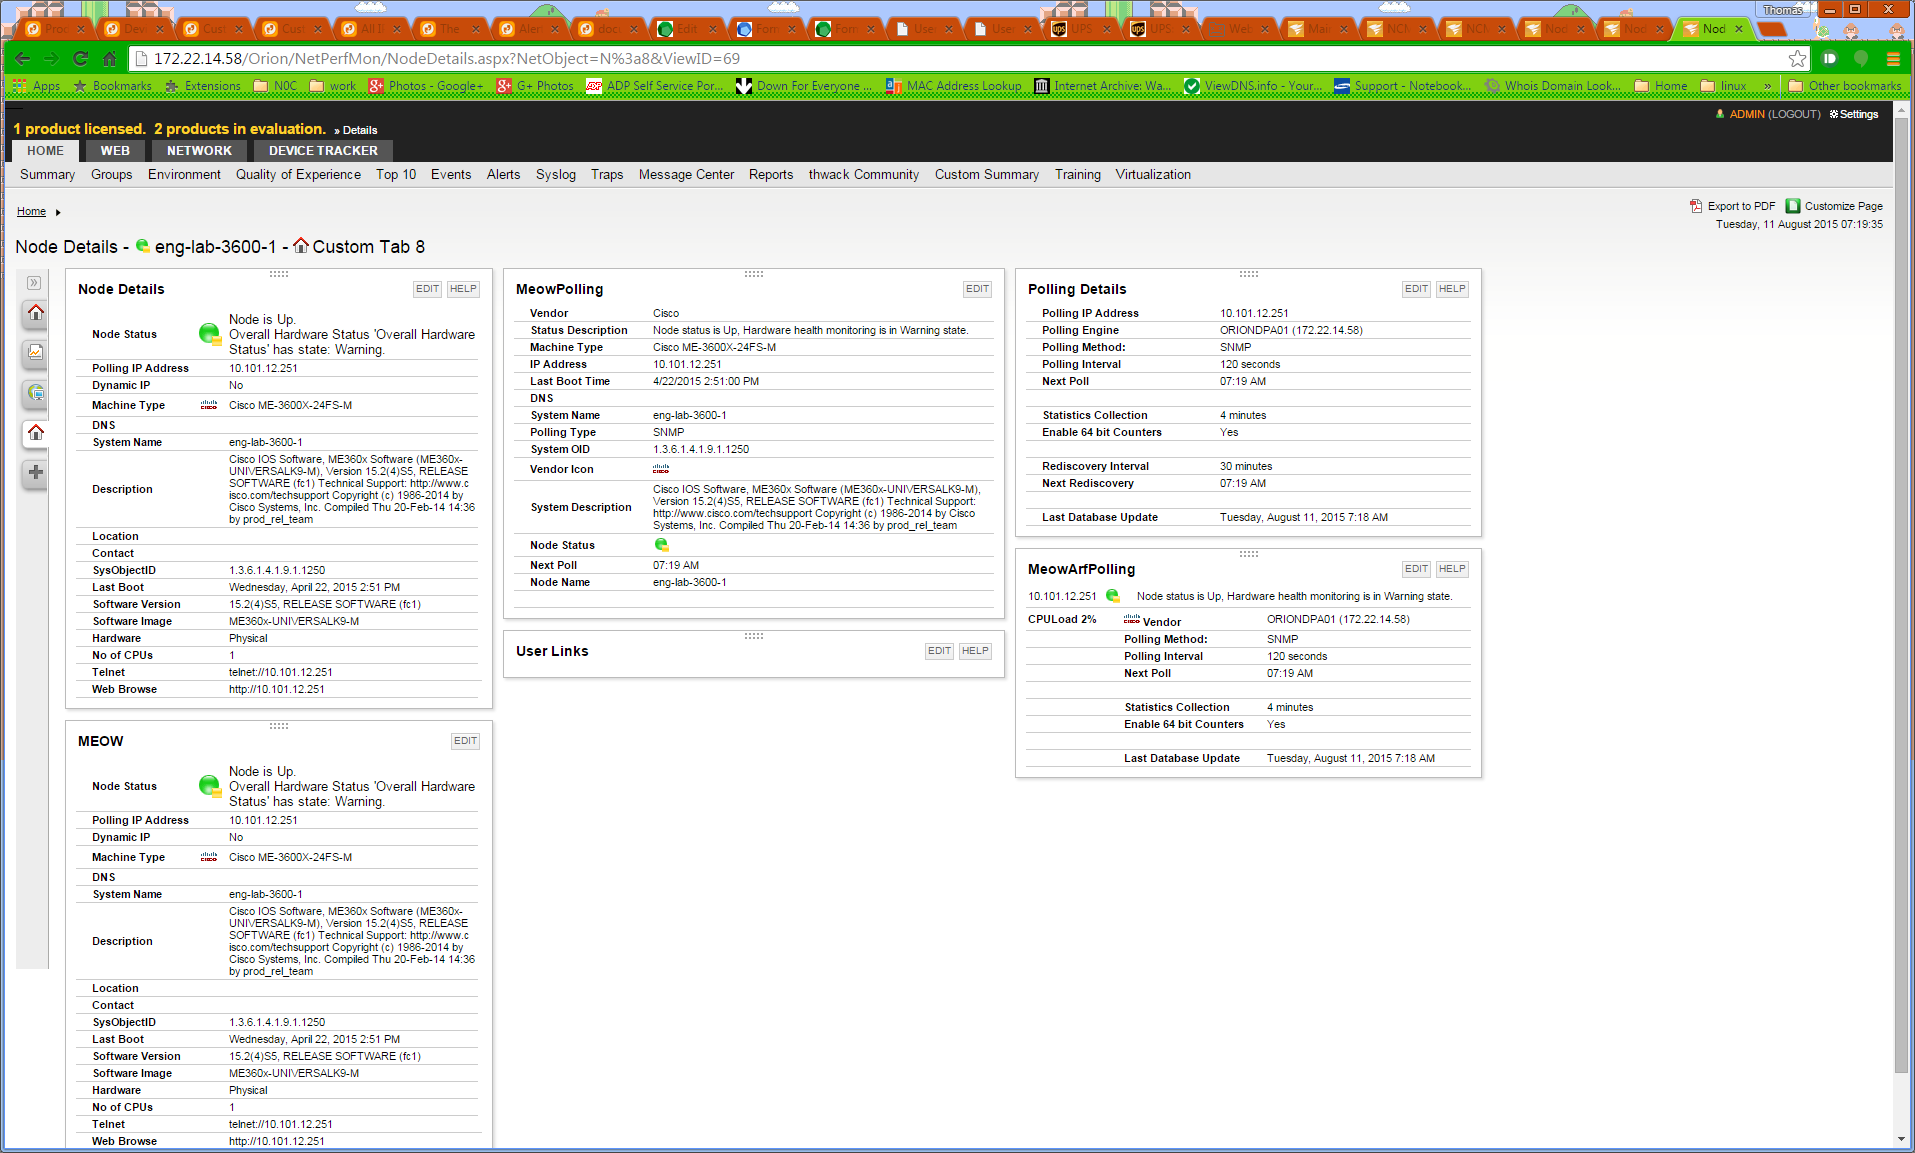Open the Settings link at top right
This screenshot has height=1153, width=1915.
pyautogui.click(x=1854, y=114)
